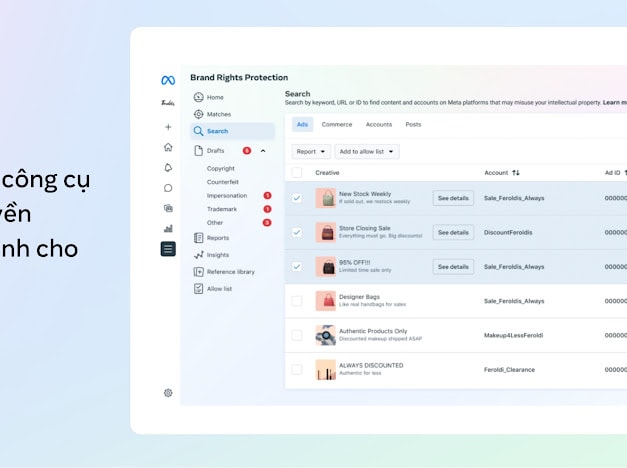Open the Other drafts link
This screenshot has width=627, height=468.
[215, 222]
